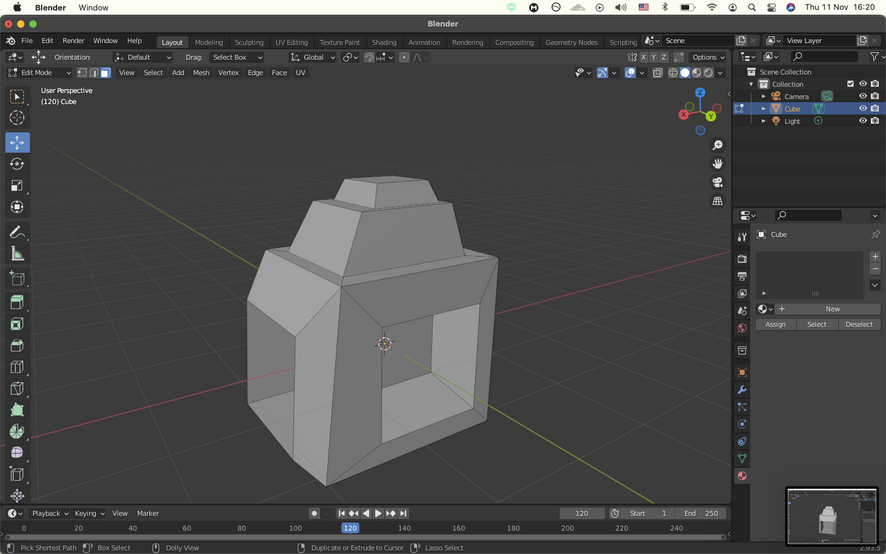Select the Extrude Region tool
This screenshot has height=554, width=886.
point(17,302)
